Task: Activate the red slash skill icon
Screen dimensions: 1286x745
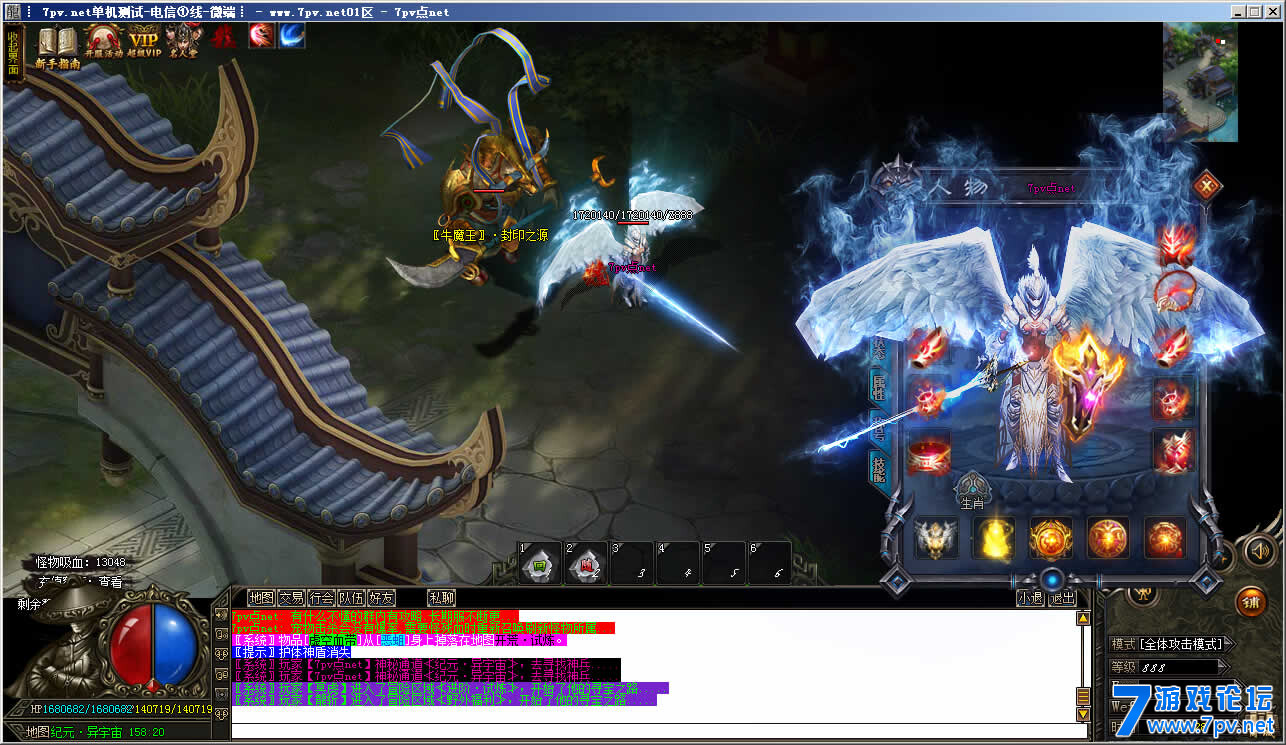Action: pyautogui.click(x=261, y=36)
